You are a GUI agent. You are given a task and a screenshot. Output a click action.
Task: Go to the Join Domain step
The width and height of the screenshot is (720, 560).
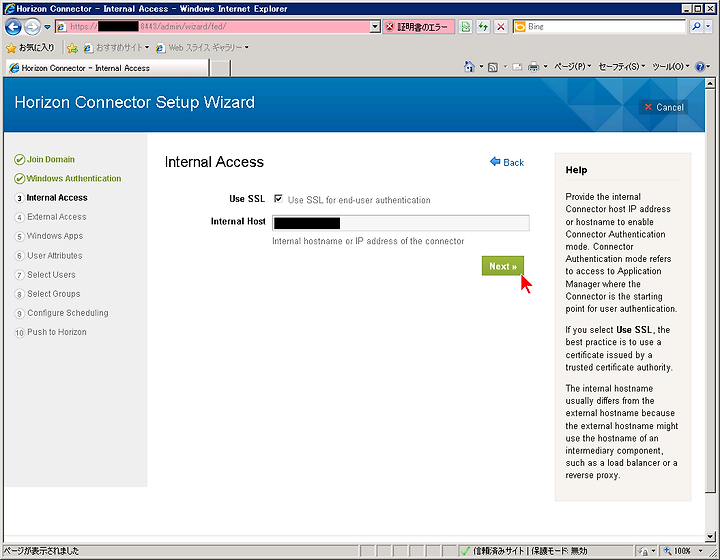point(51,159)
